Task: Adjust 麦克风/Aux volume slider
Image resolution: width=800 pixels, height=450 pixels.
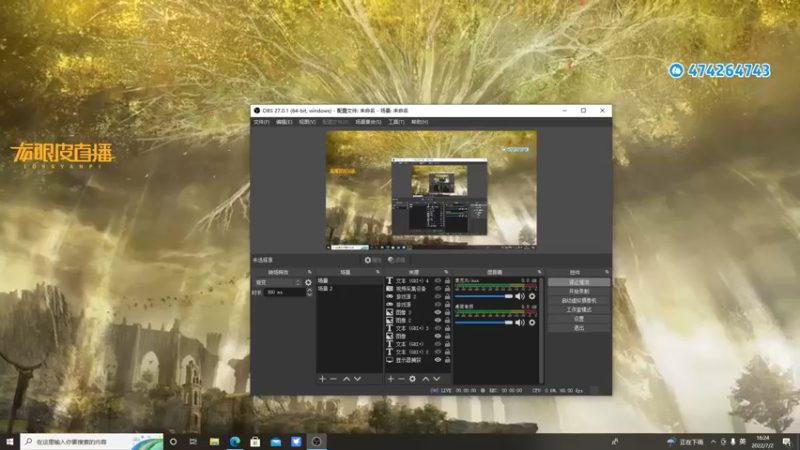Action: tap(484, 296)
